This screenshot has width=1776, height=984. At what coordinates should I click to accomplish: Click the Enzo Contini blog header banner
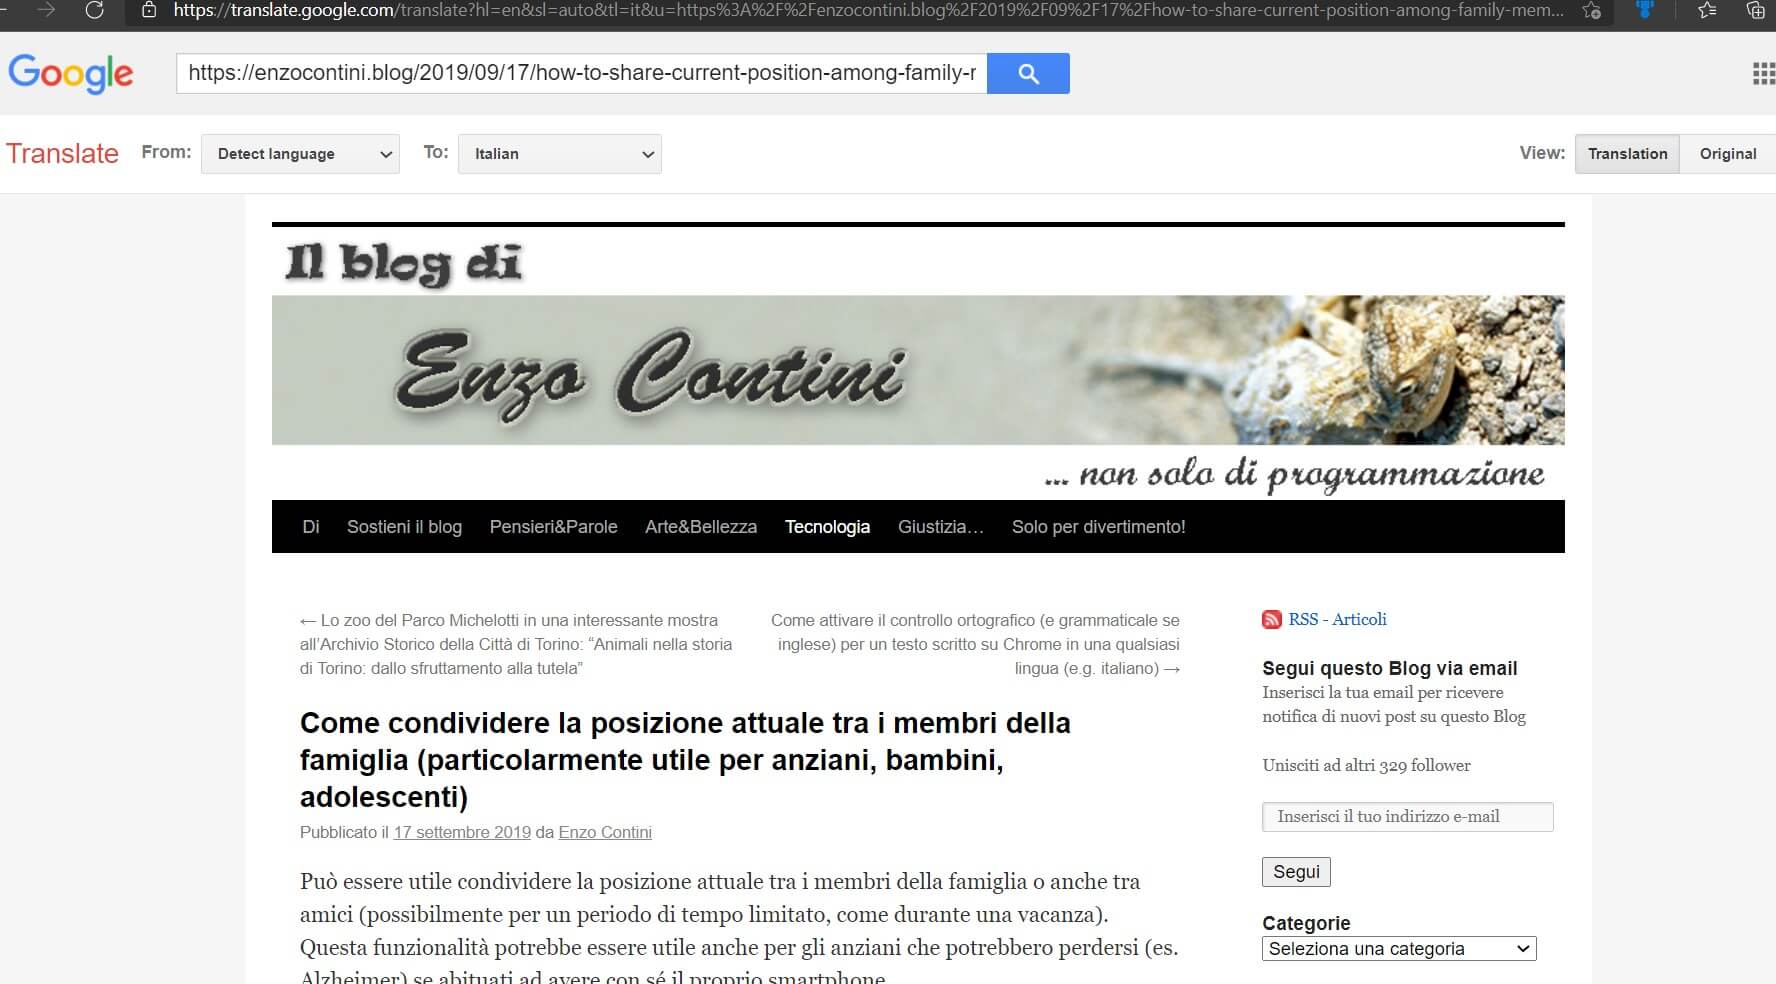917,370
